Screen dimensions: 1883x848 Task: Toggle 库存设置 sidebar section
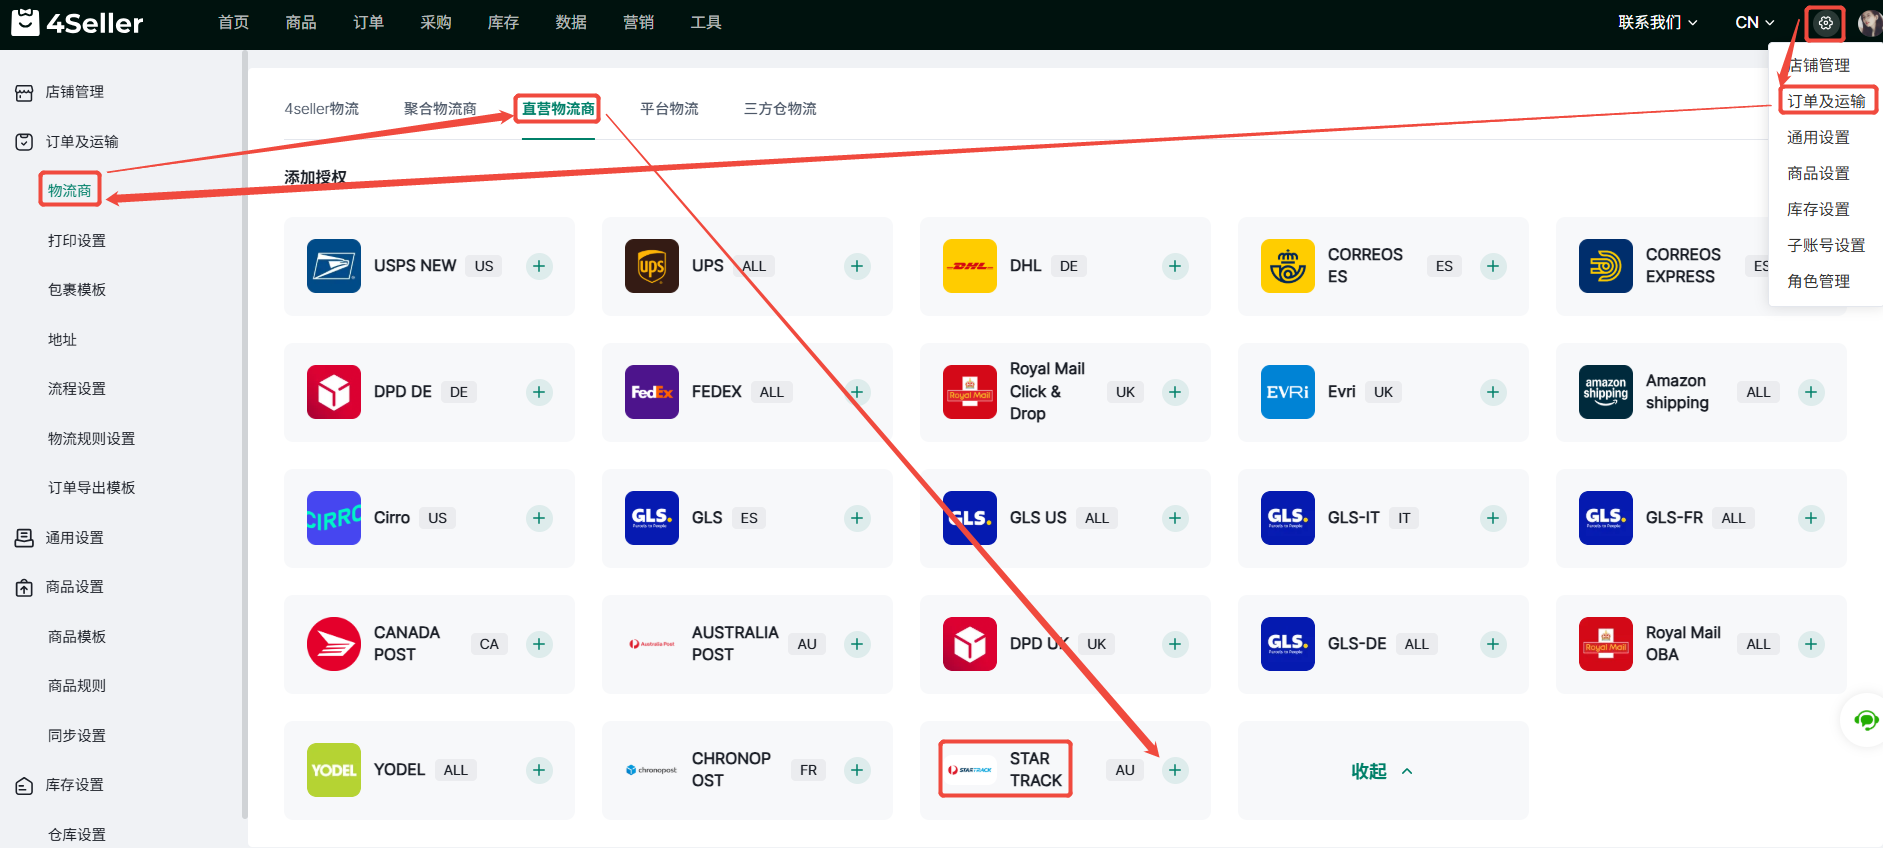point(75,785)
